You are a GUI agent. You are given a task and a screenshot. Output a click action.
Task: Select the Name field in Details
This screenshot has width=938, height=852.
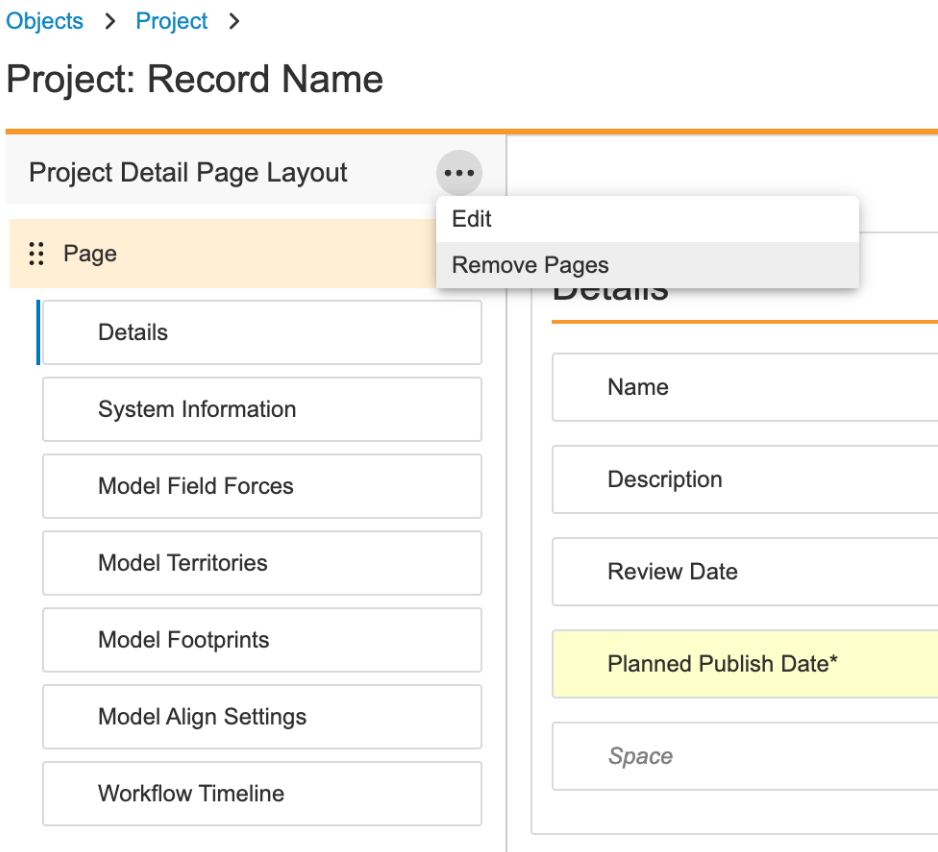[x=744, y=387]
